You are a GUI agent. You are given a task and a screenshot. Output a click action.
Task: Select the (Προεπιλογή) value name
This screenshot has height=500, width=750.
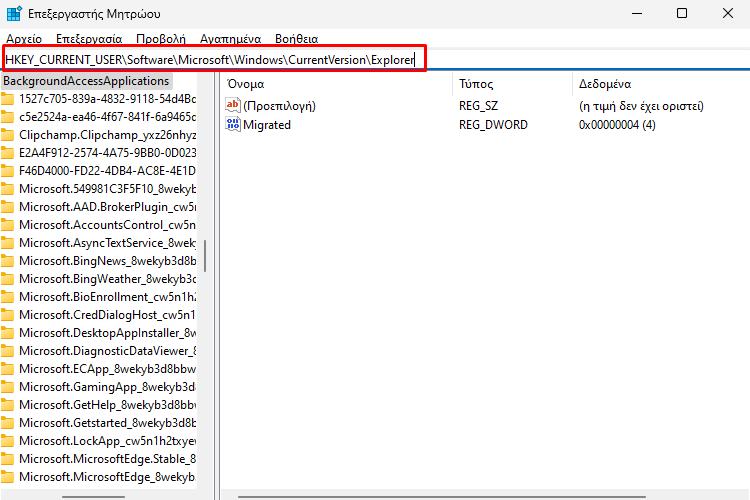pyautogui.click(x=279, y=106)
